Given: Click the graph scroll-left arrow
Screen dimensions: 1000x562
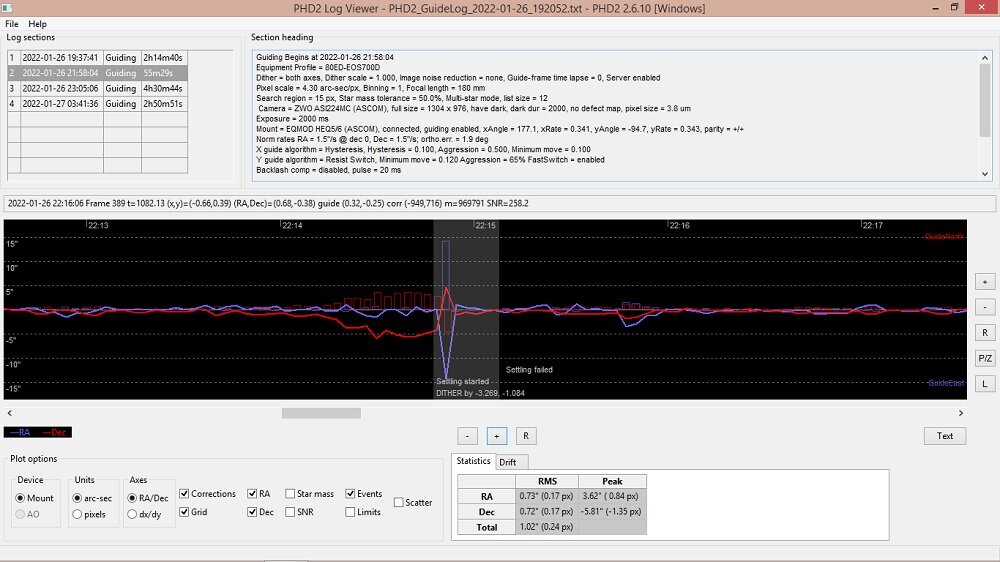Looking at the screenshot, I should click(10, 413).
